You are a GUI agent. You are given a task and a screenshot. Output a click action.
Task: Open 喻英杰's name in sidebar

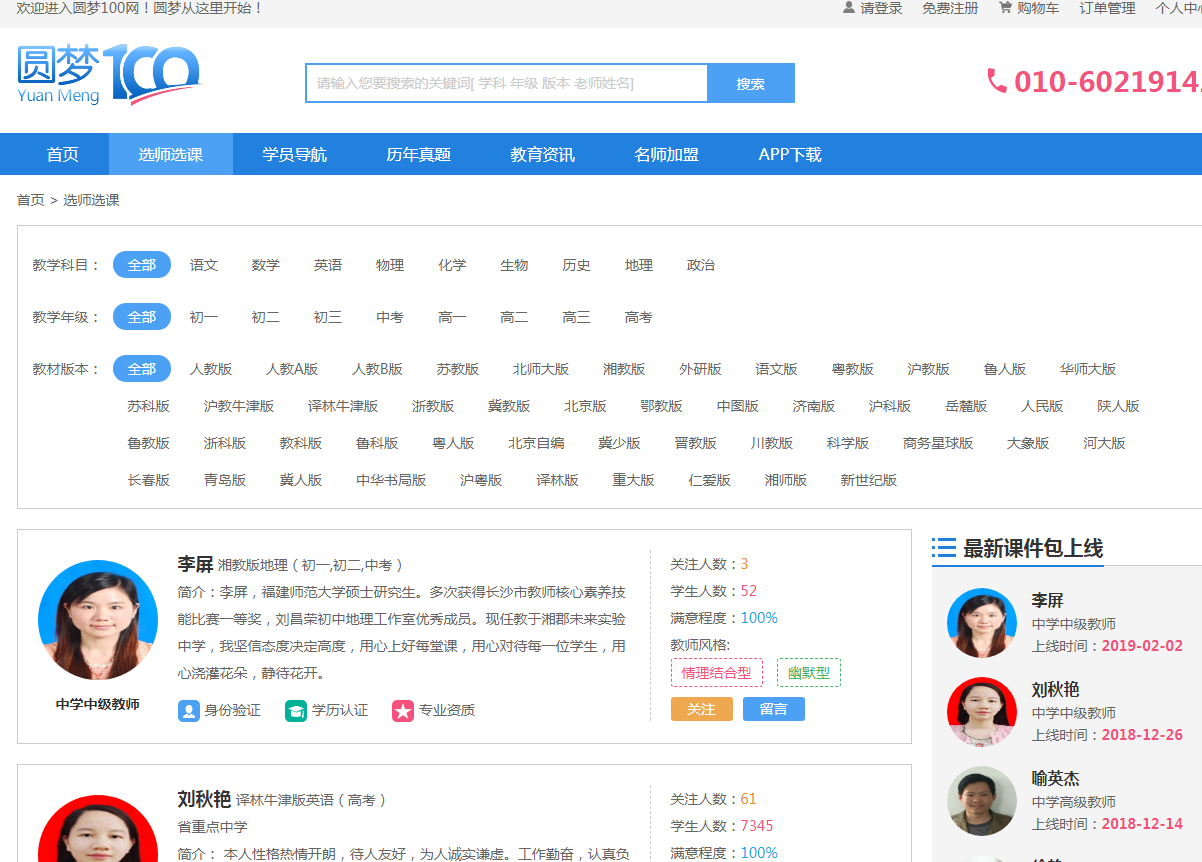coord(1055,778)
